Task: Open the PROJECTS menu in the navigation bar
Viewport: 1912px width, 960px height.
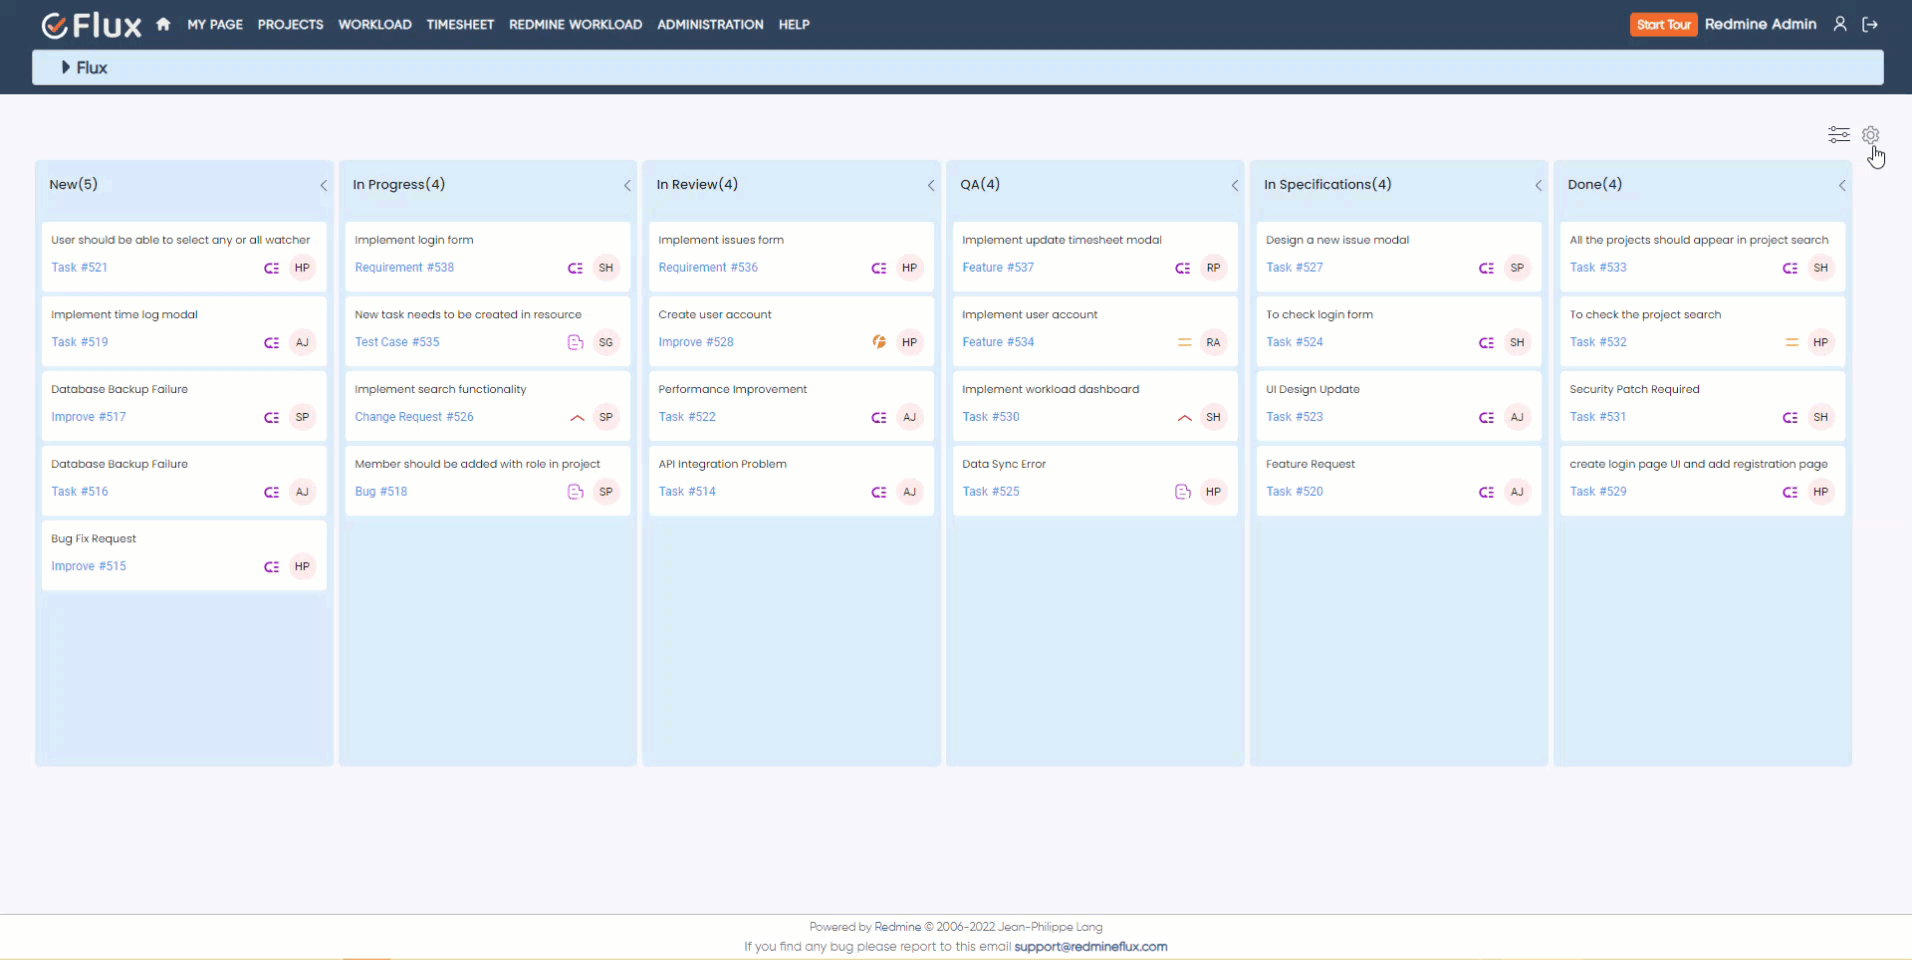Action: coord(290,24)
